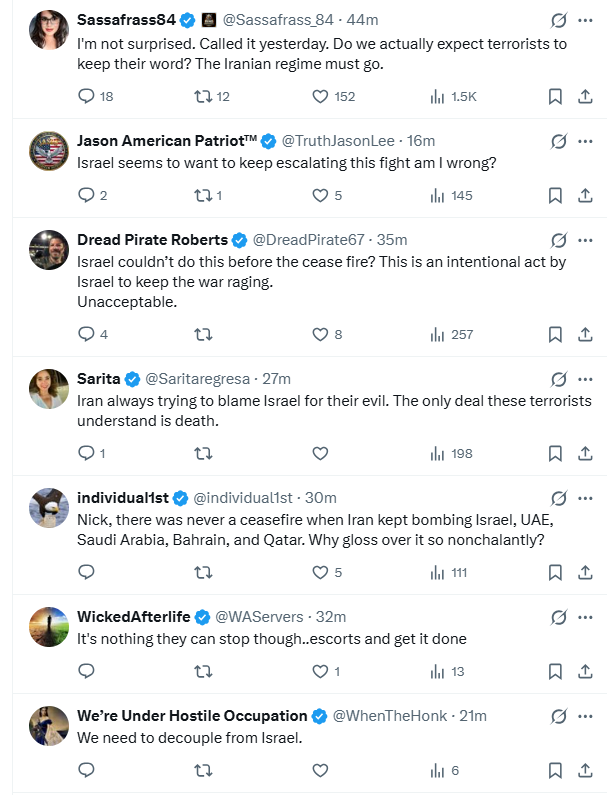This screenshot has width=607, height=795.
Task: Repost Jason American Patriot's tweet
Action: [x=203, y=196]
